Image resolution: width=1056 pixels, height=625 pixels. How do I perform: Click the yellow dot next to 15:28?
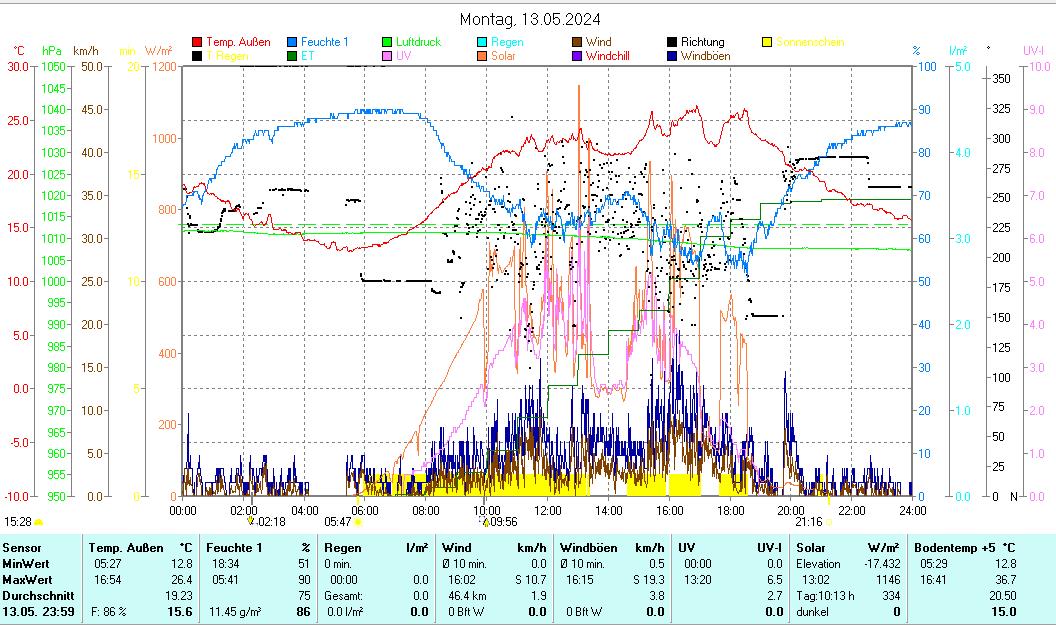coord(38,522)
